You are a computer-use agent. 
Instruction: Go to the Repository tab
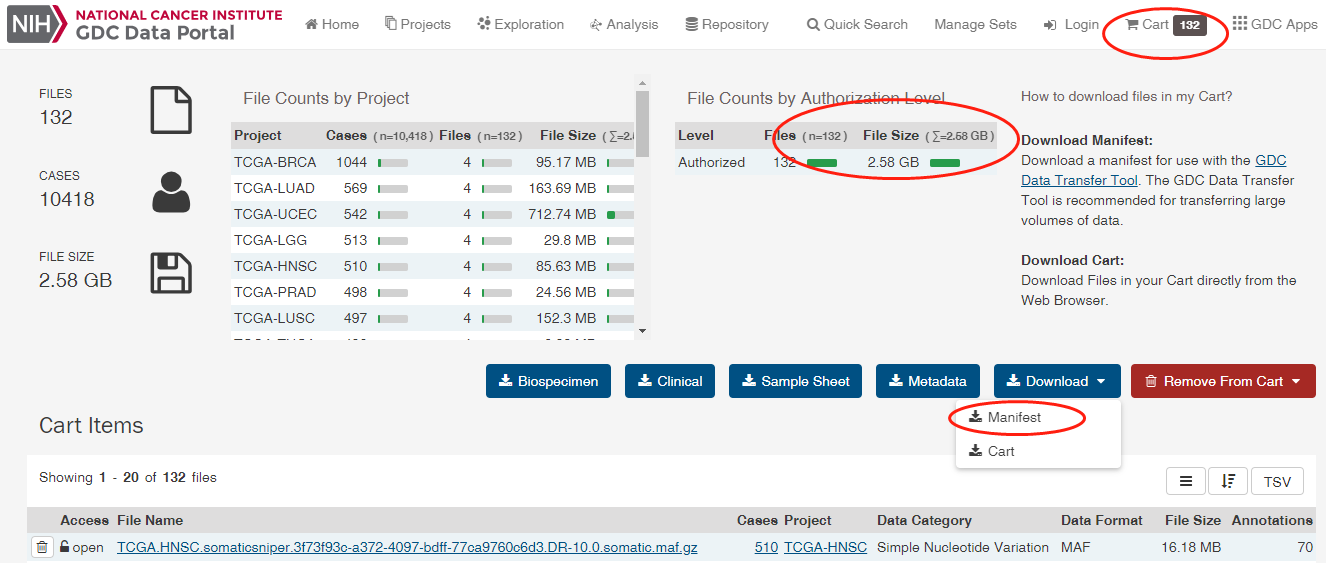726,24
